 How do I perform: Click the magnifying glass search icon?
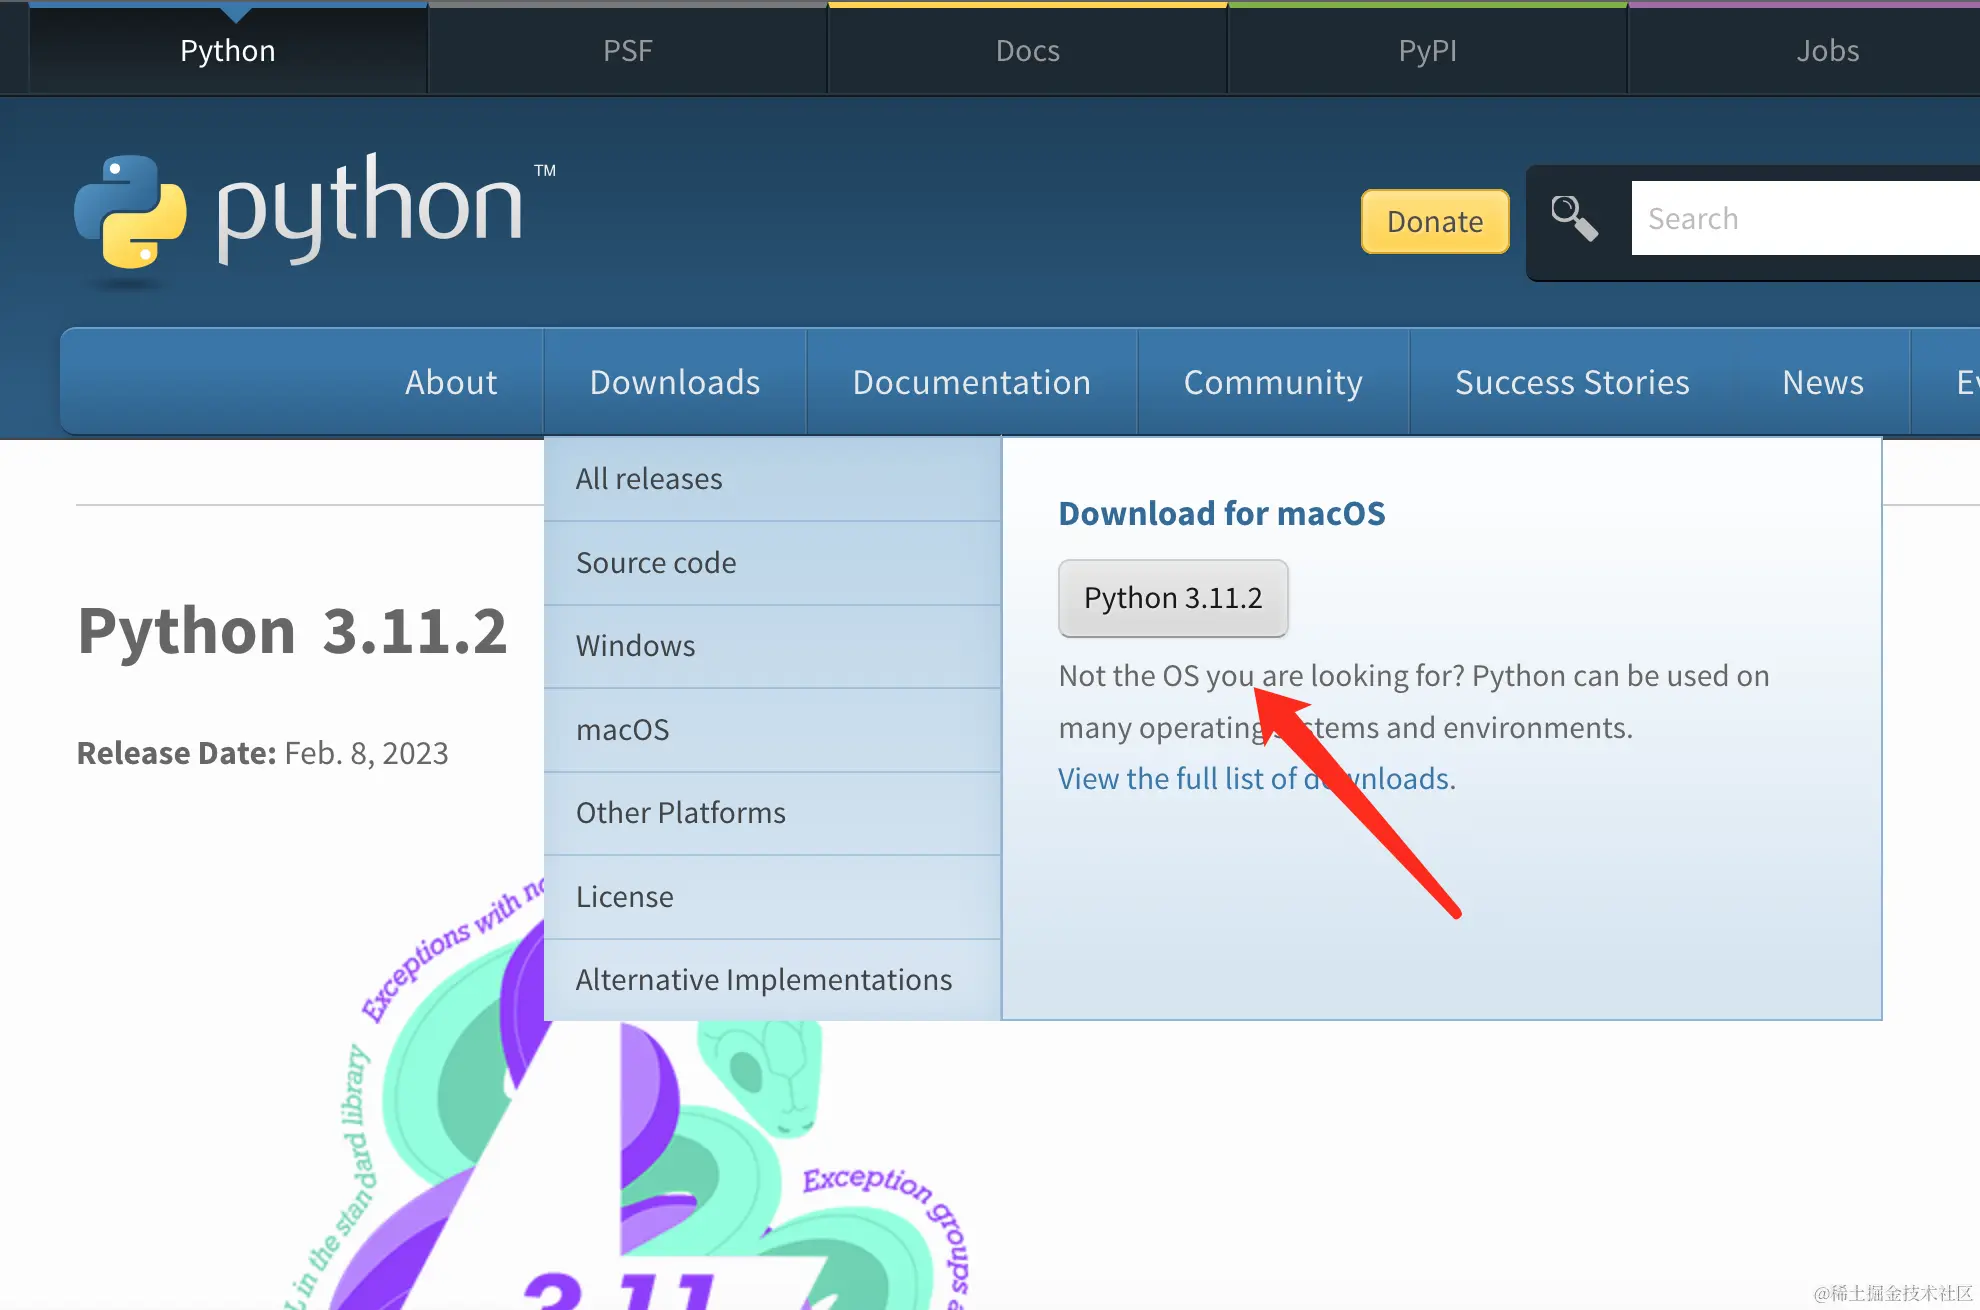click(1574, 218)
